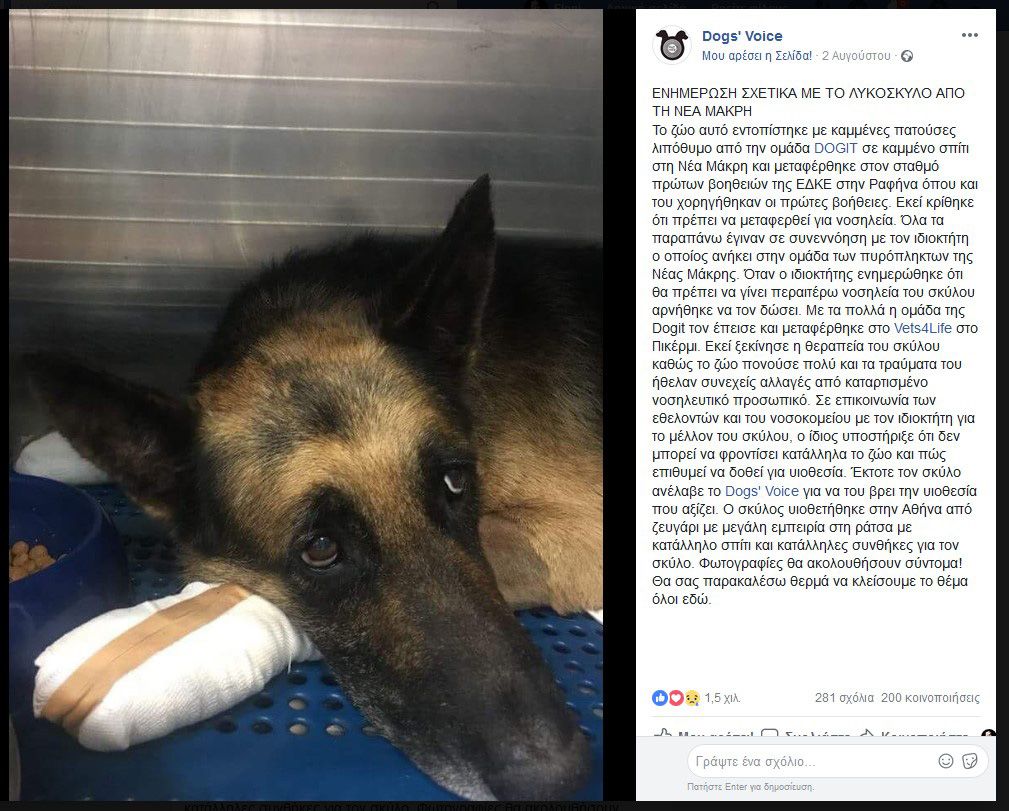Open the post options three-dots menu
Screen dimensions: 1009x811
click(x=969, y=35)
